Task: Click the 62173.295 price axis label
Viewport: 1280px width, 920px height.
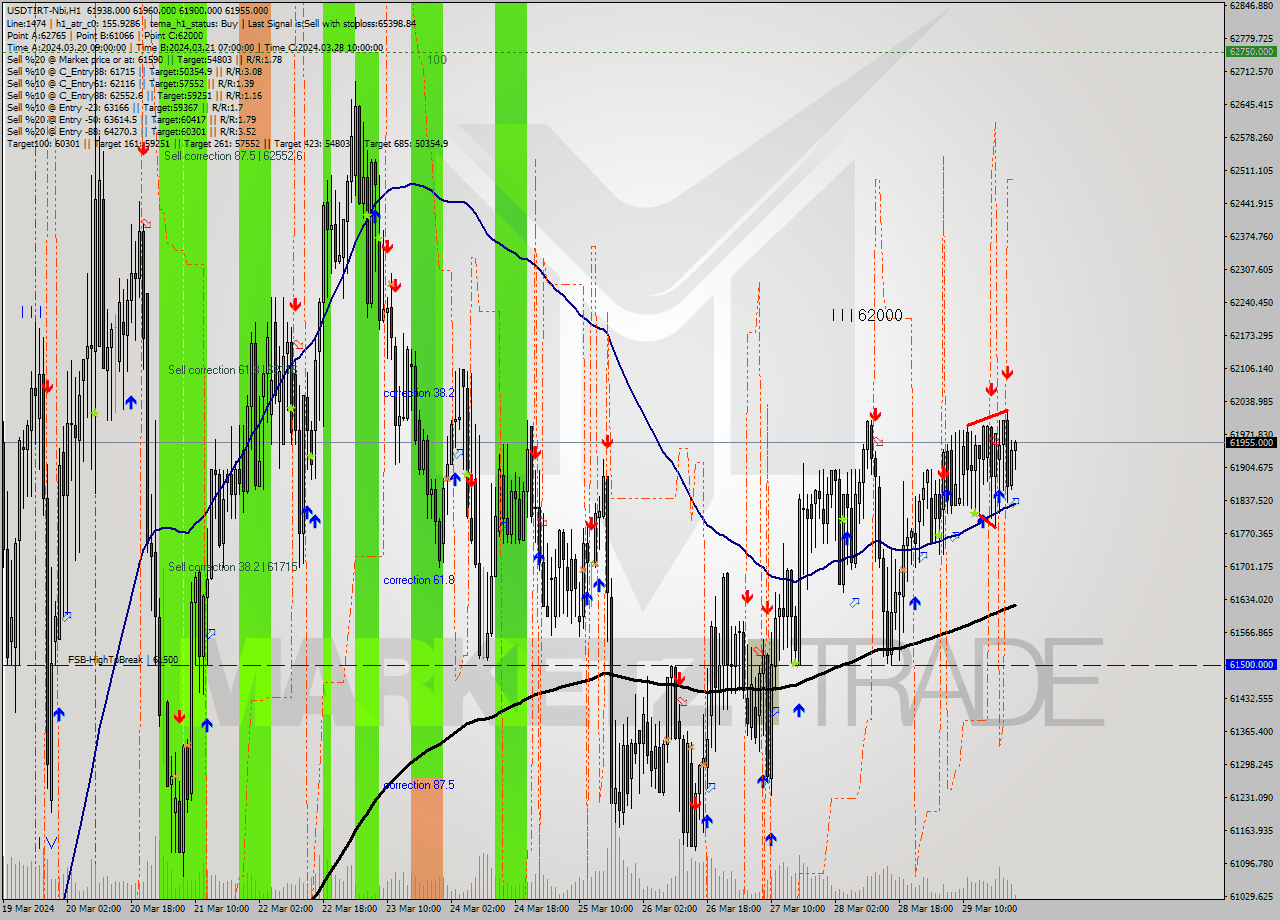Action: [1251, 335]
